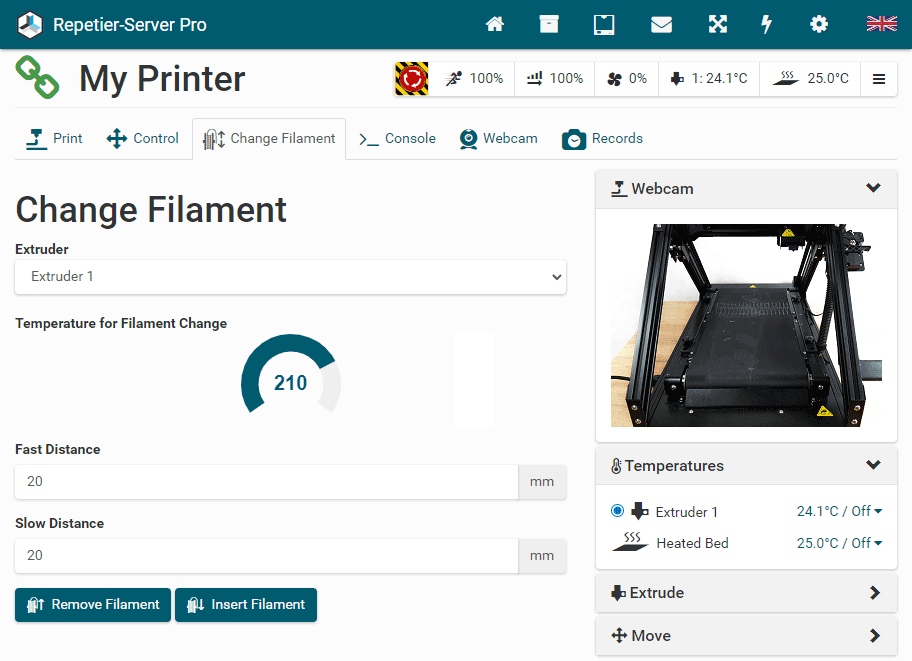Open Extruder 1 temperature Off dropdown
Viewport: 912px width, 661px height.
coord(839,512)
